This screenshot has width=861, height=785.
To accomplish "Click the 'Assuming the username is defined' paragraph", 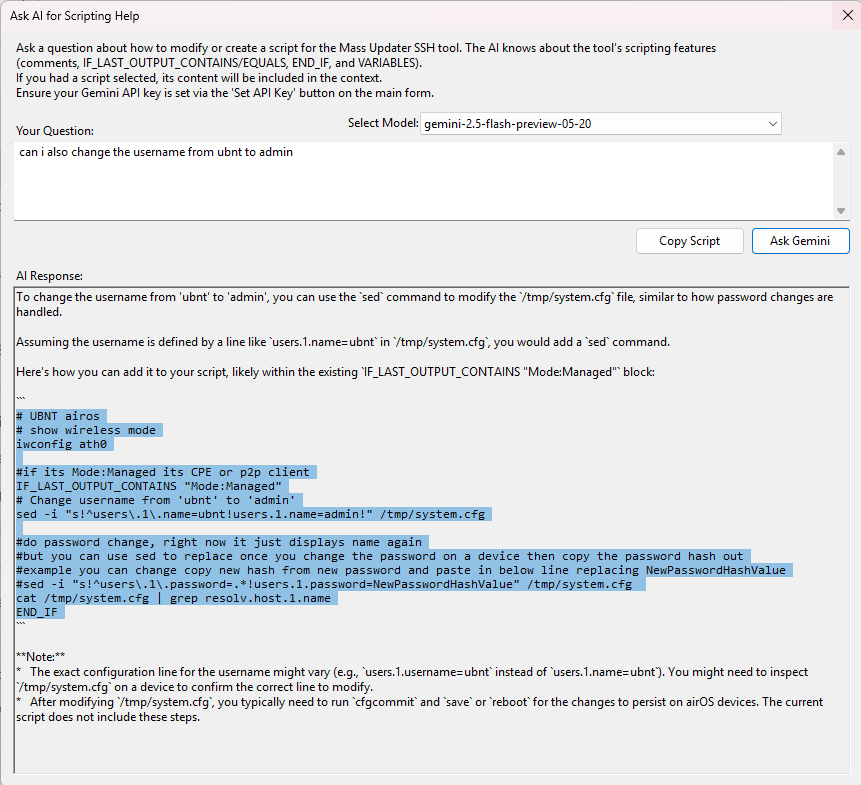I will pyautogui.click(x=343, y=342).
